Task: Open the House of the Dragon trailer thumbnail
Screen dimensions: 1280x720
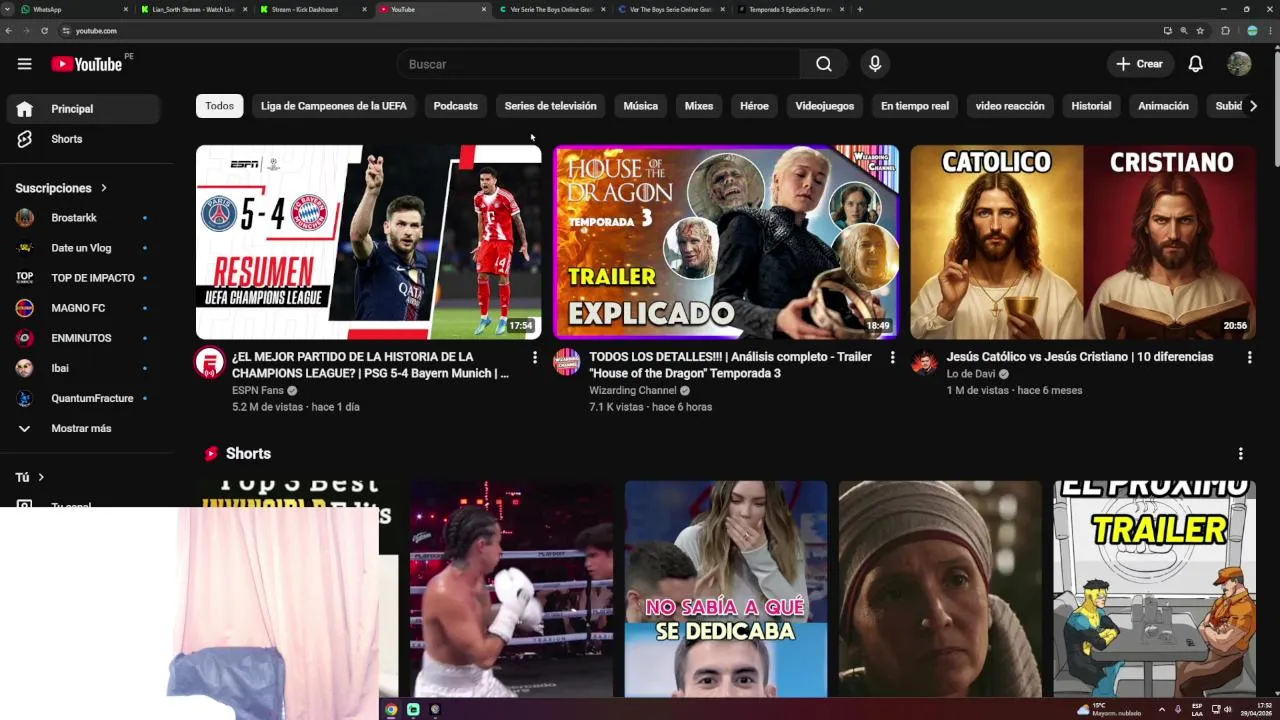Action: coord(726,242)
